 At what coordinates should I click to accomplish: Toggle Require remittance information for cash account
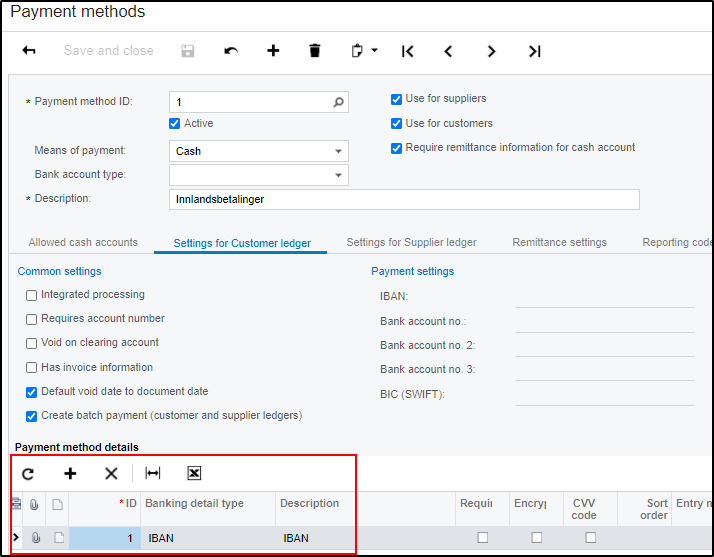tap(397, 148)
